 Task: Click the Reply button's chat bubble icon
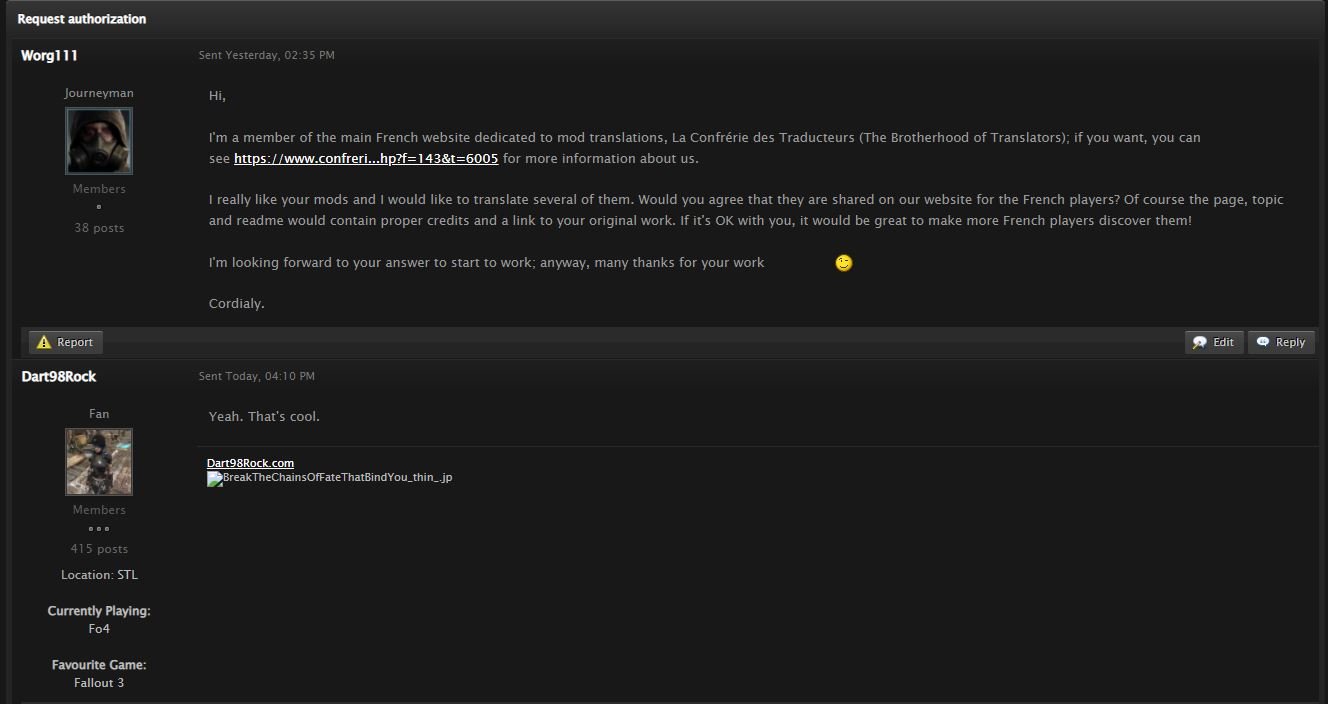(1263, 342)
